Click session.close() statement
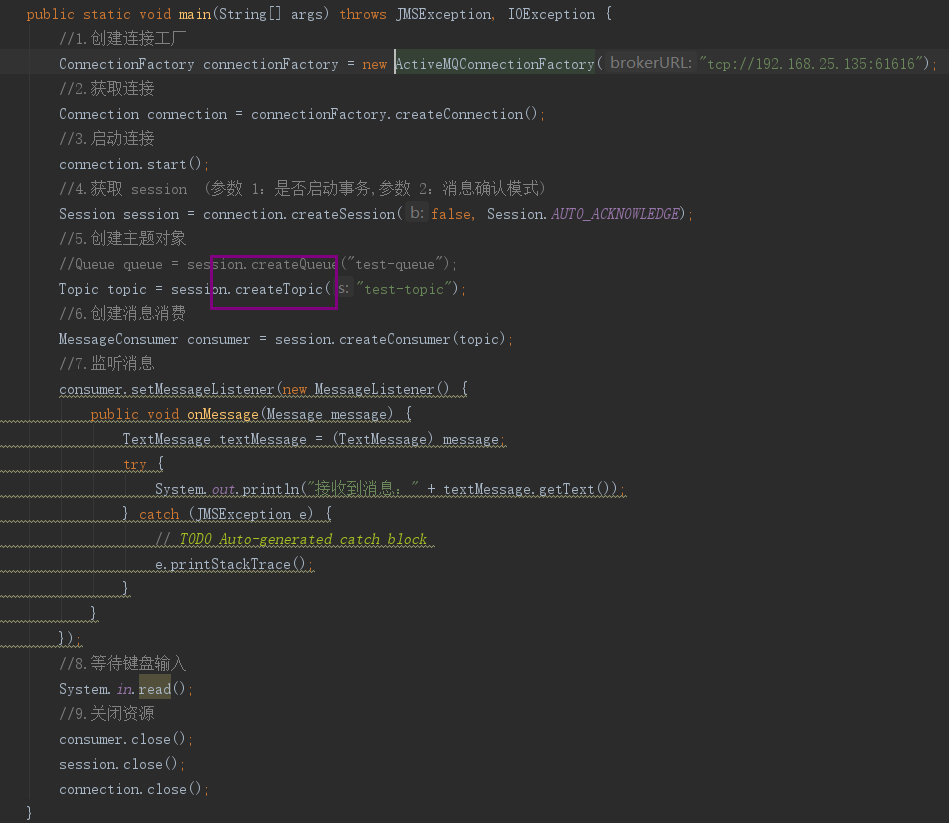 coord(122,764)
